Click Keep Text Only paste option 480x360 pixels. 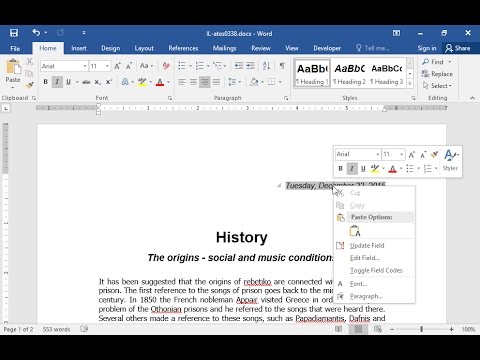(355, 231)
